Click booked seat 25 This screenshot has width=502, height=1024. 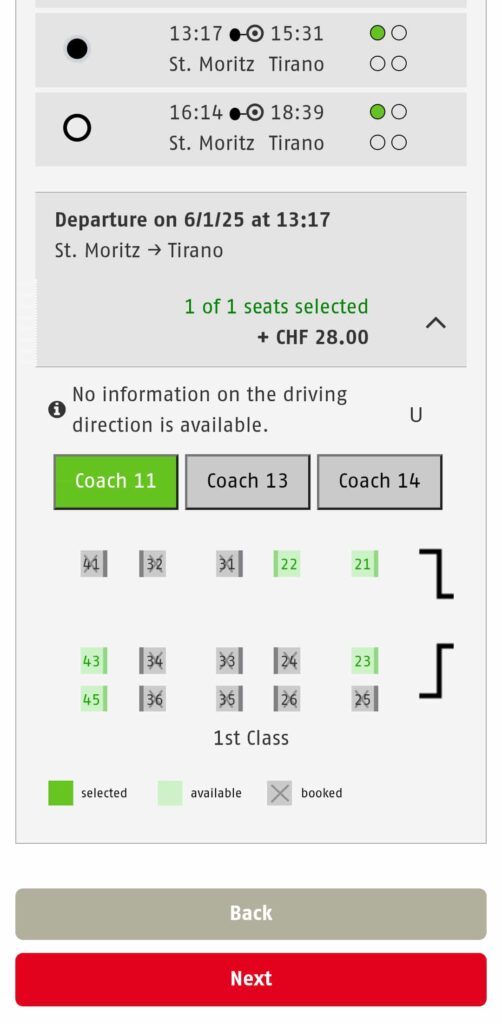tap(364, 699)
